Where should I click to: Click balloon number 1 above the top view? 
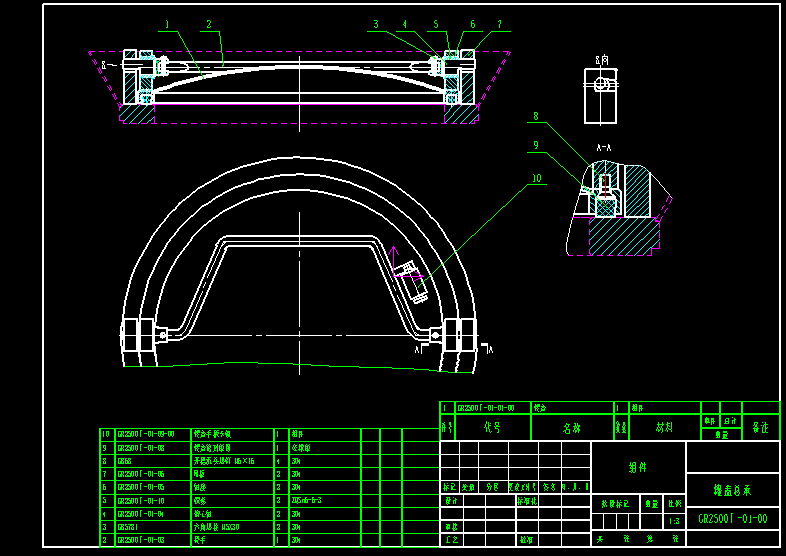point(167,24)
